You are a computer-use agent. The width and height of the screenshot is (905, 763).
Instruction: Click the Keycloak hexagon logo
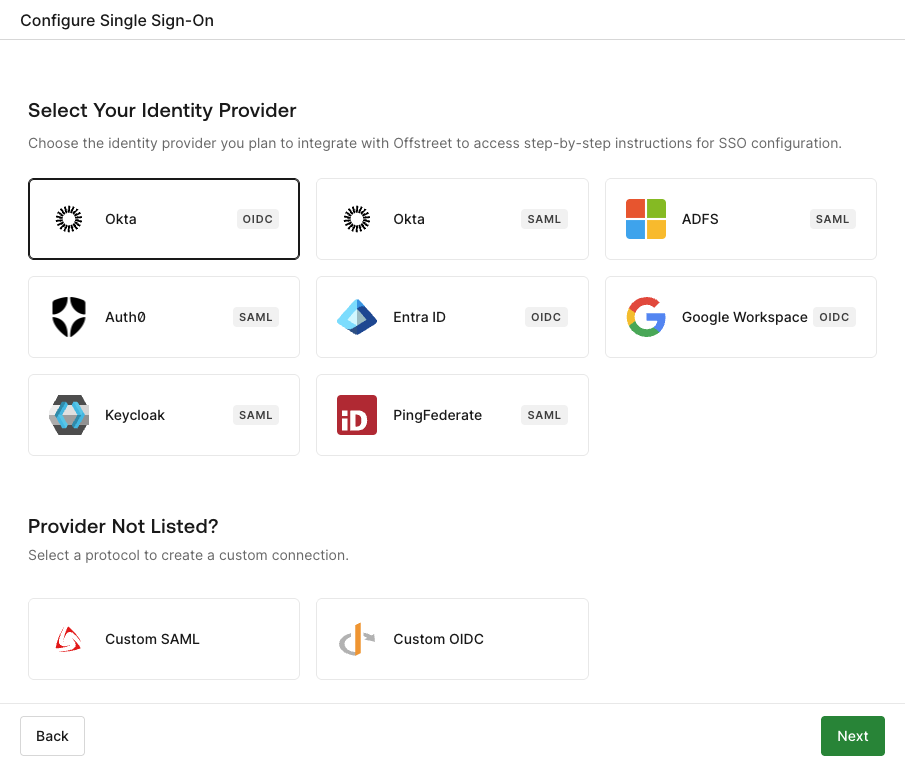click(69, 415)
